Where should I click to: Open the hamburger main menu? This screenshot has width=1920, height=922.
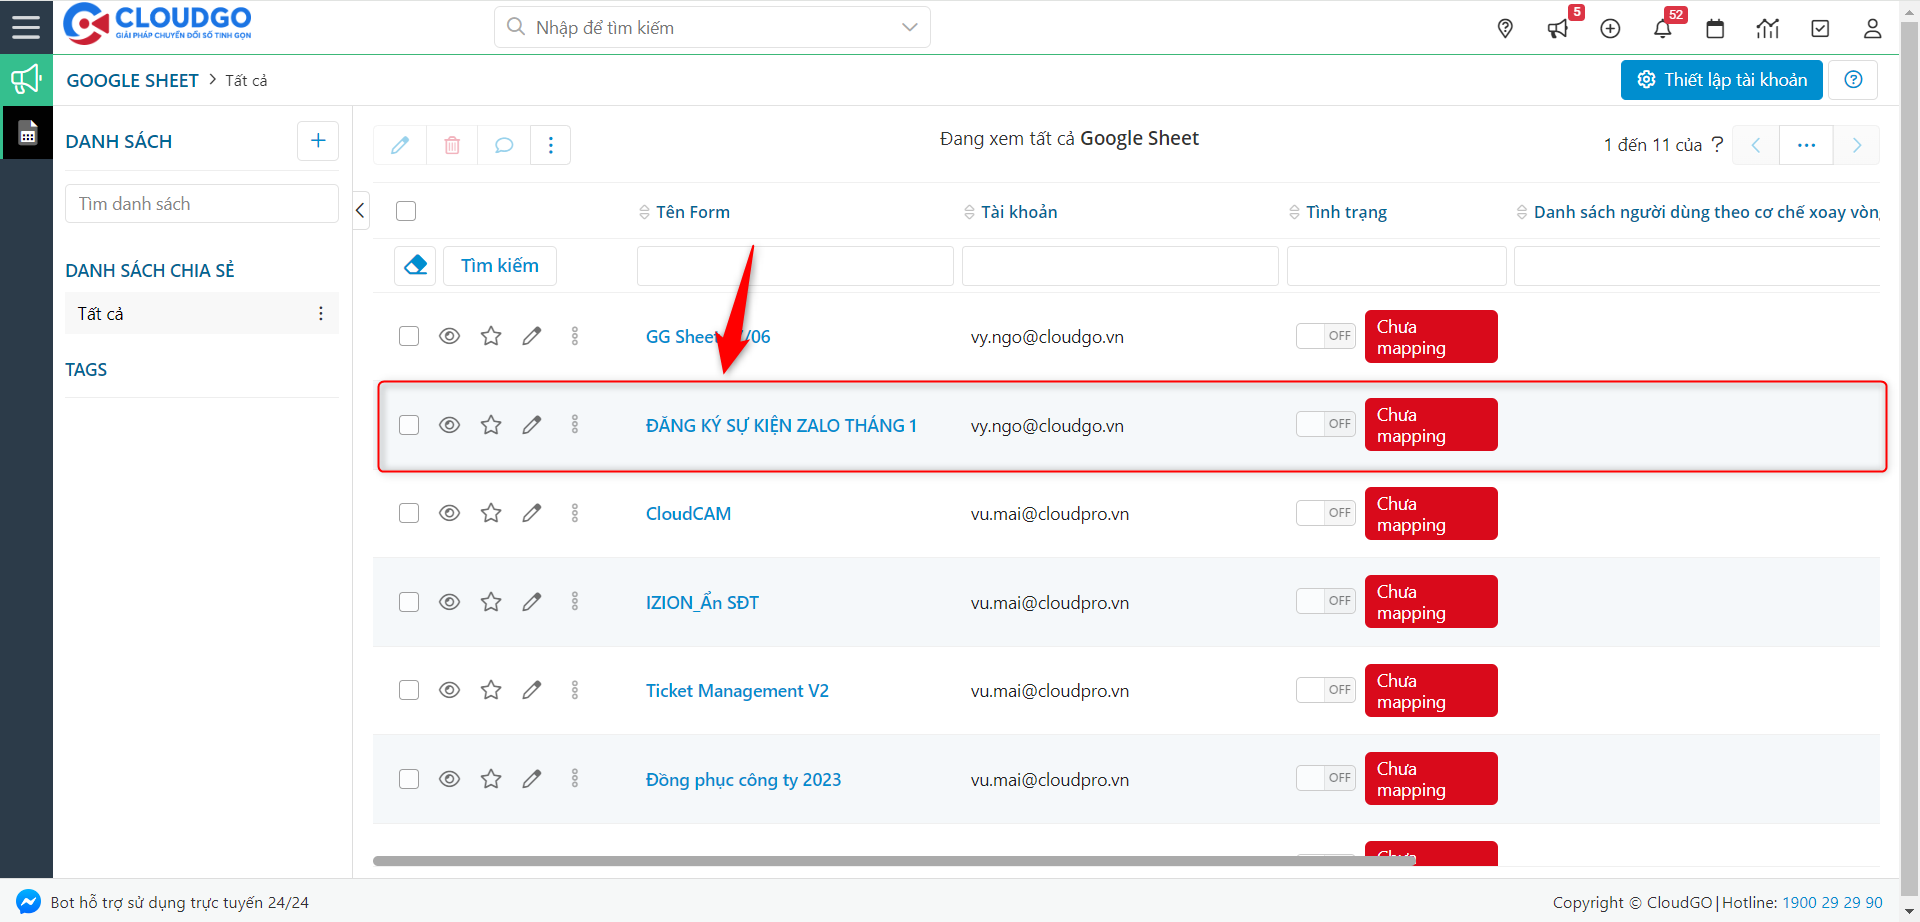click(26, 27)
